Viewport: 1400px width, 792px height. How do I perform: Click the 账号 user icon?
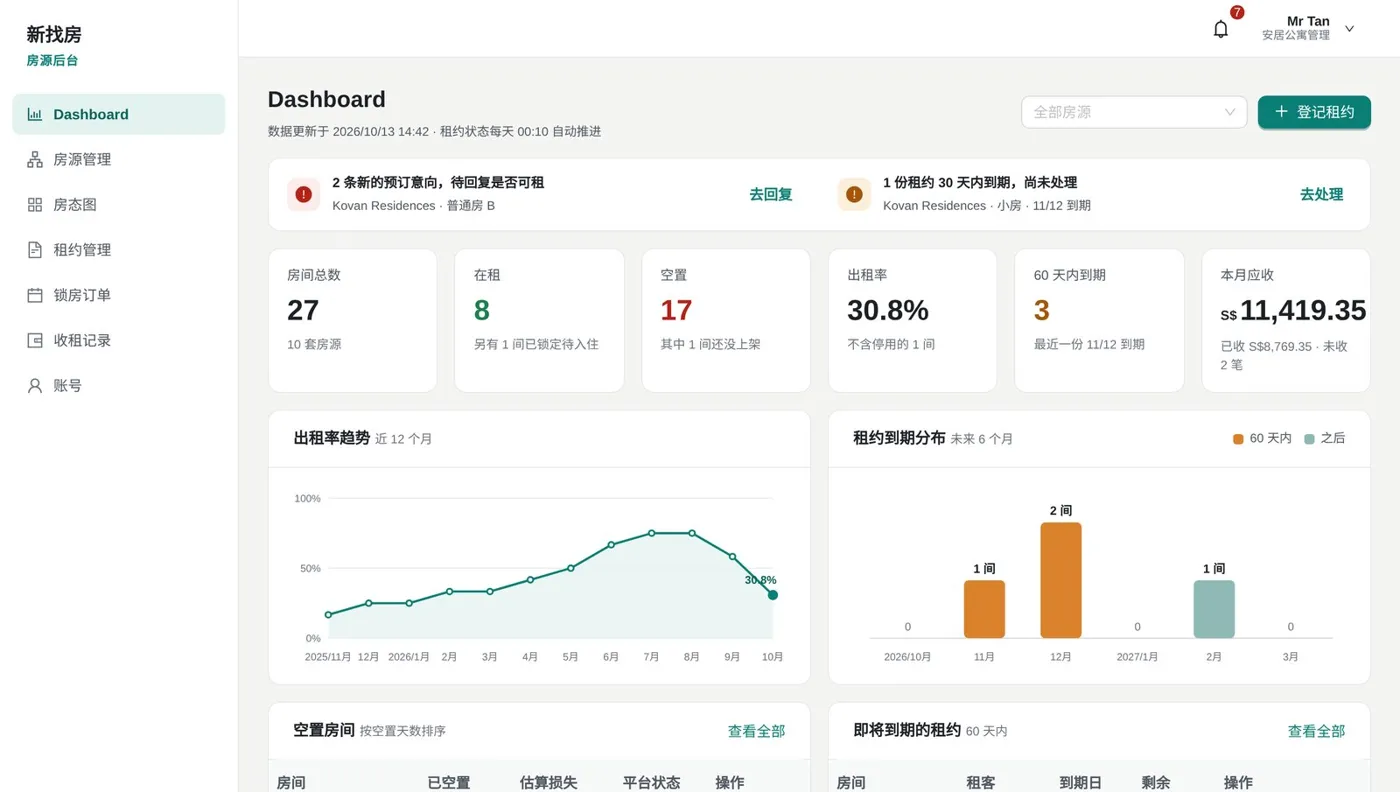point(35,385)
